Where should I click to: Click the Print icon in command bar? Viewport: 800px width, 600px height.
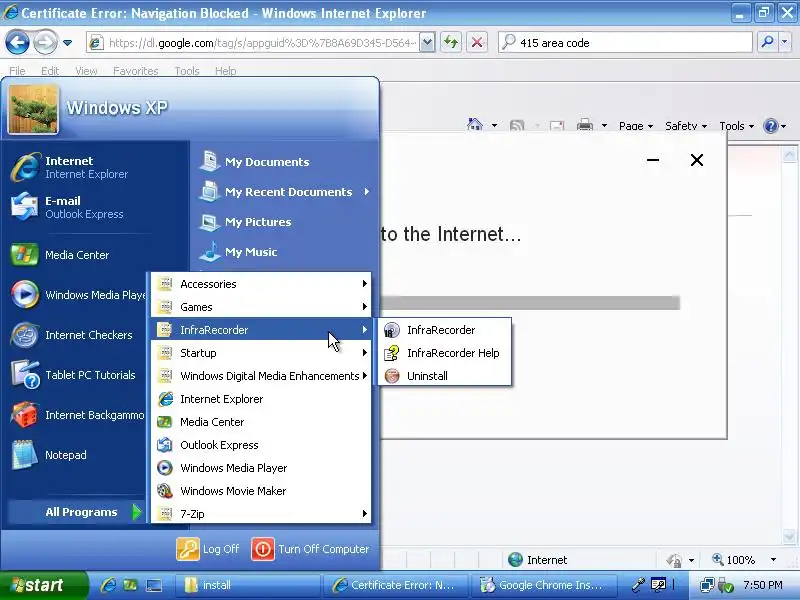(x=585, y=125)
